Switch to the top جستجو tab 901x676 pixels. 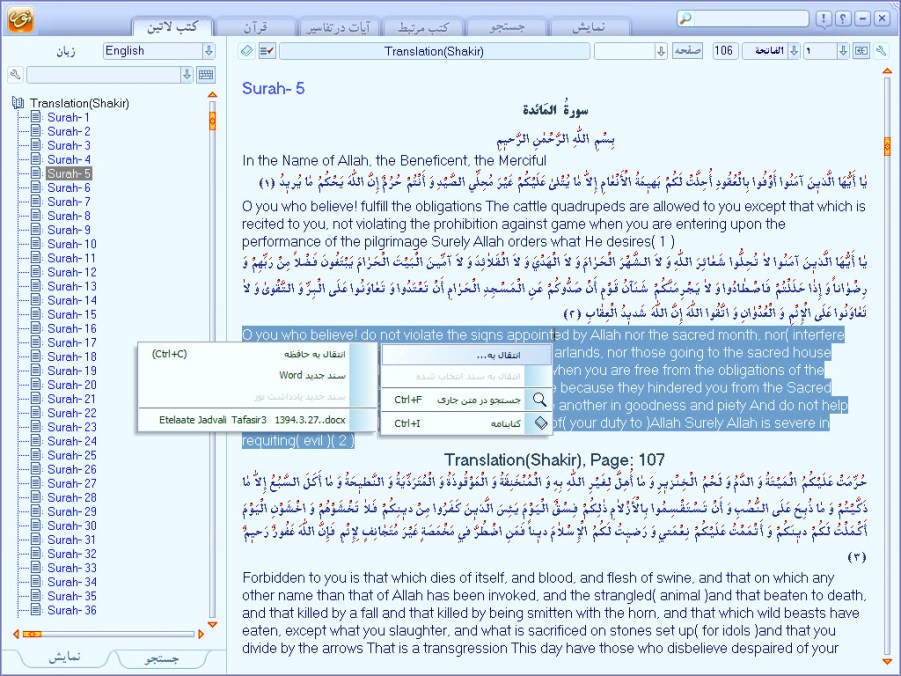[x=506, y=26]
